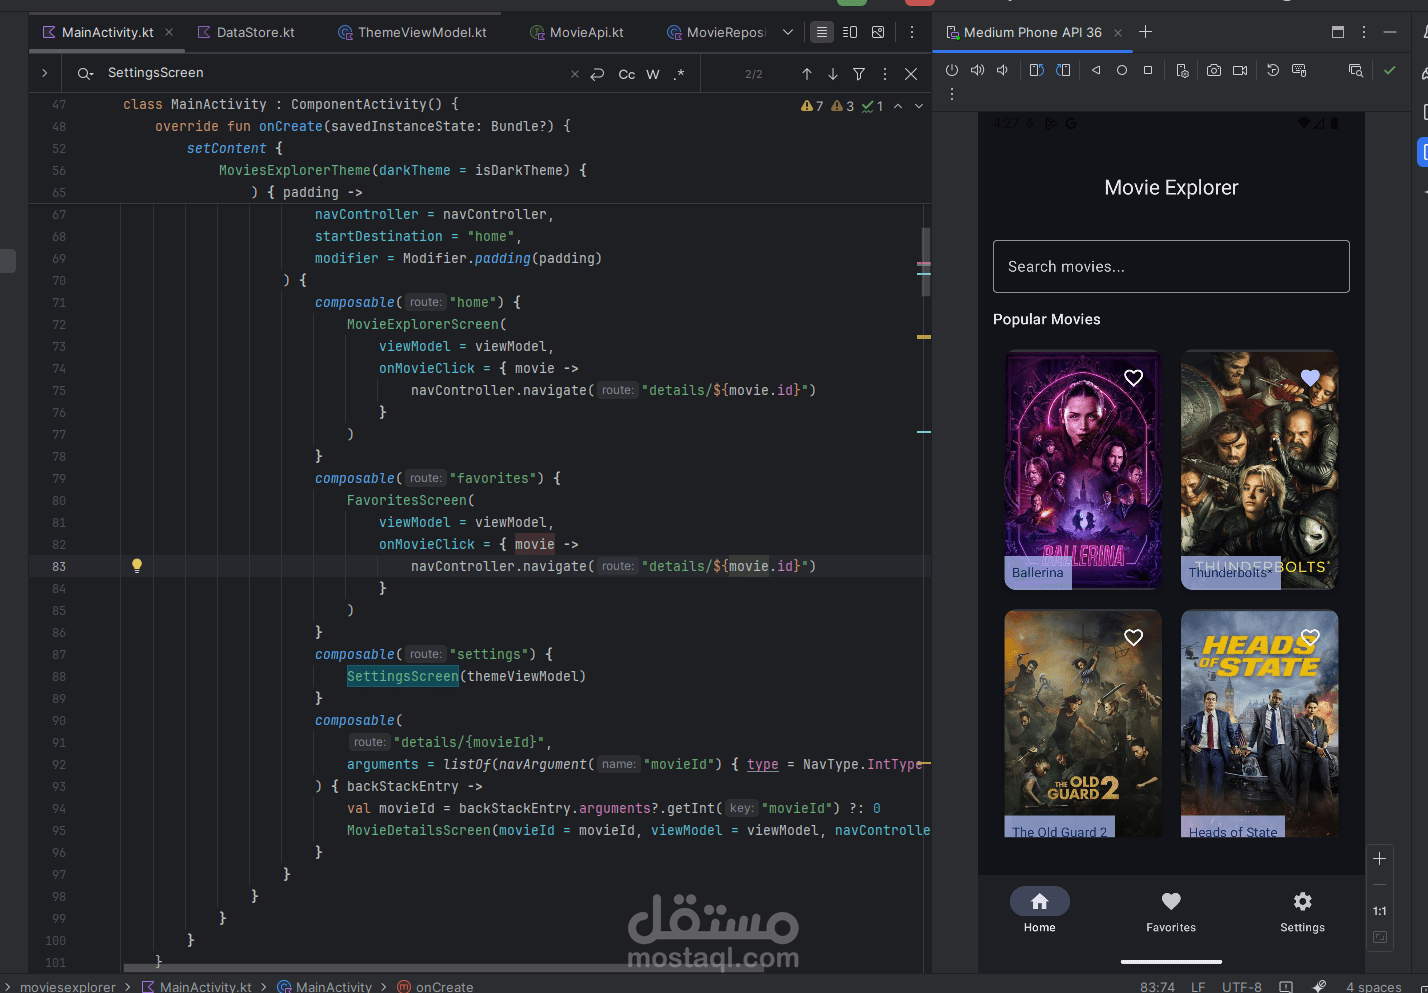Screen dimensions: 1428x993
Task: Click the green checkmark in emulator toolbar
Action: (1389, 70)
